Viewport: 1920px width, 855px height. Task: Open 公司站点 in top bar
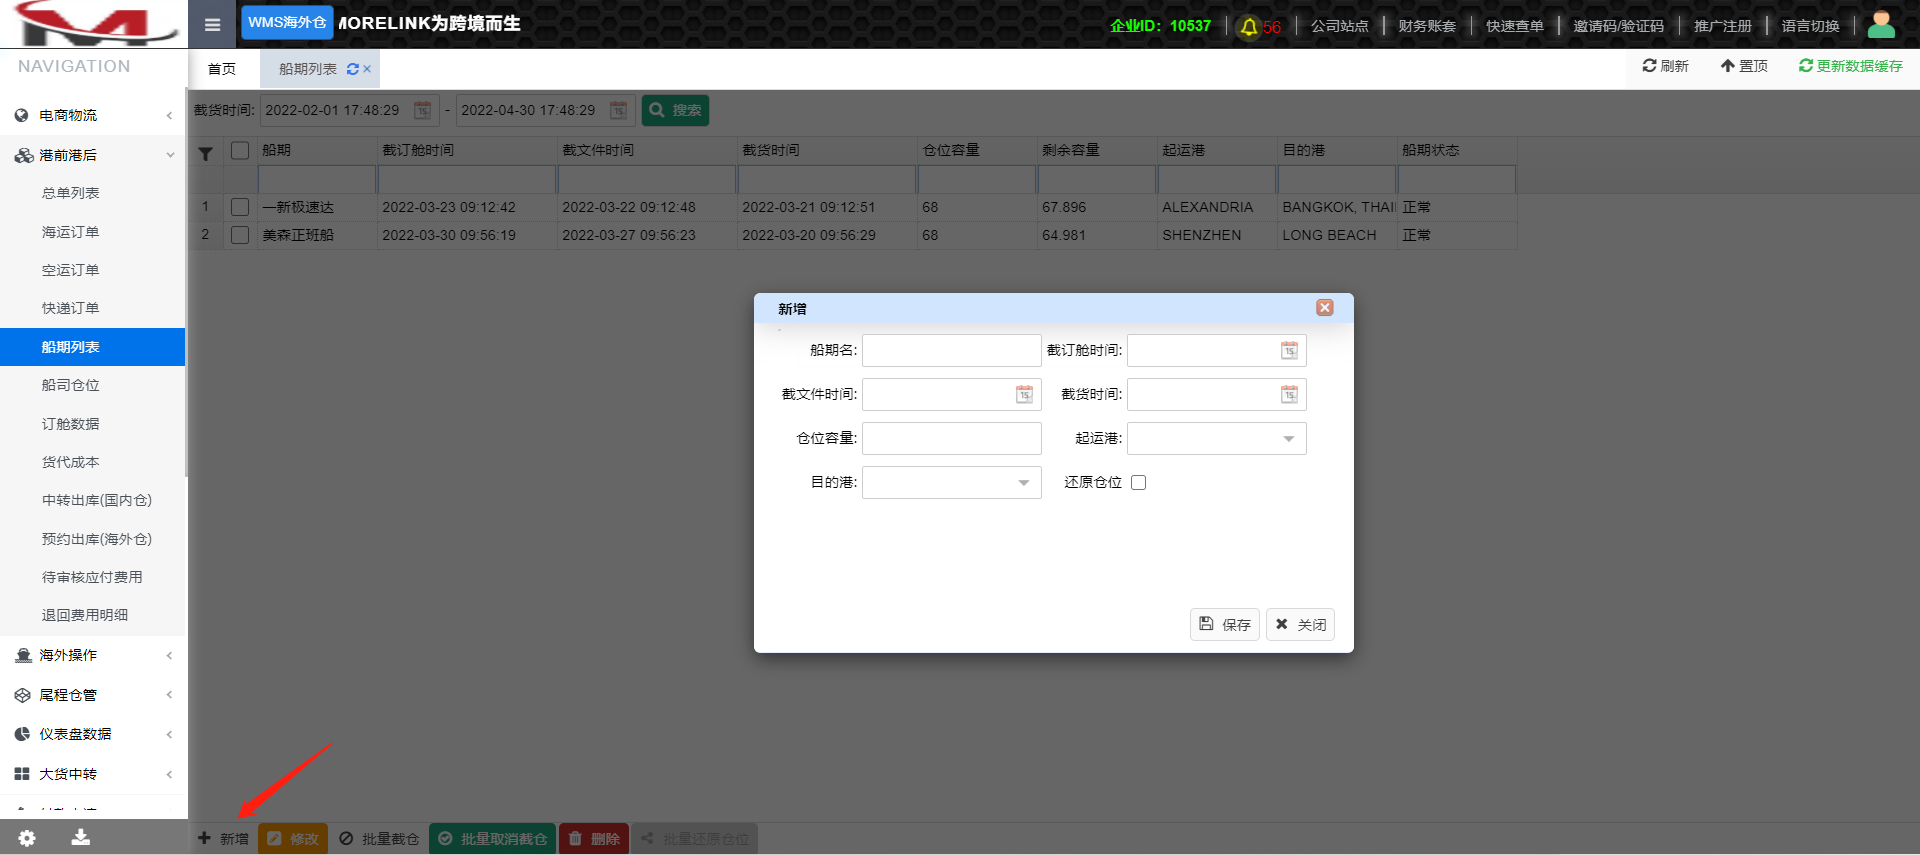1339,26
